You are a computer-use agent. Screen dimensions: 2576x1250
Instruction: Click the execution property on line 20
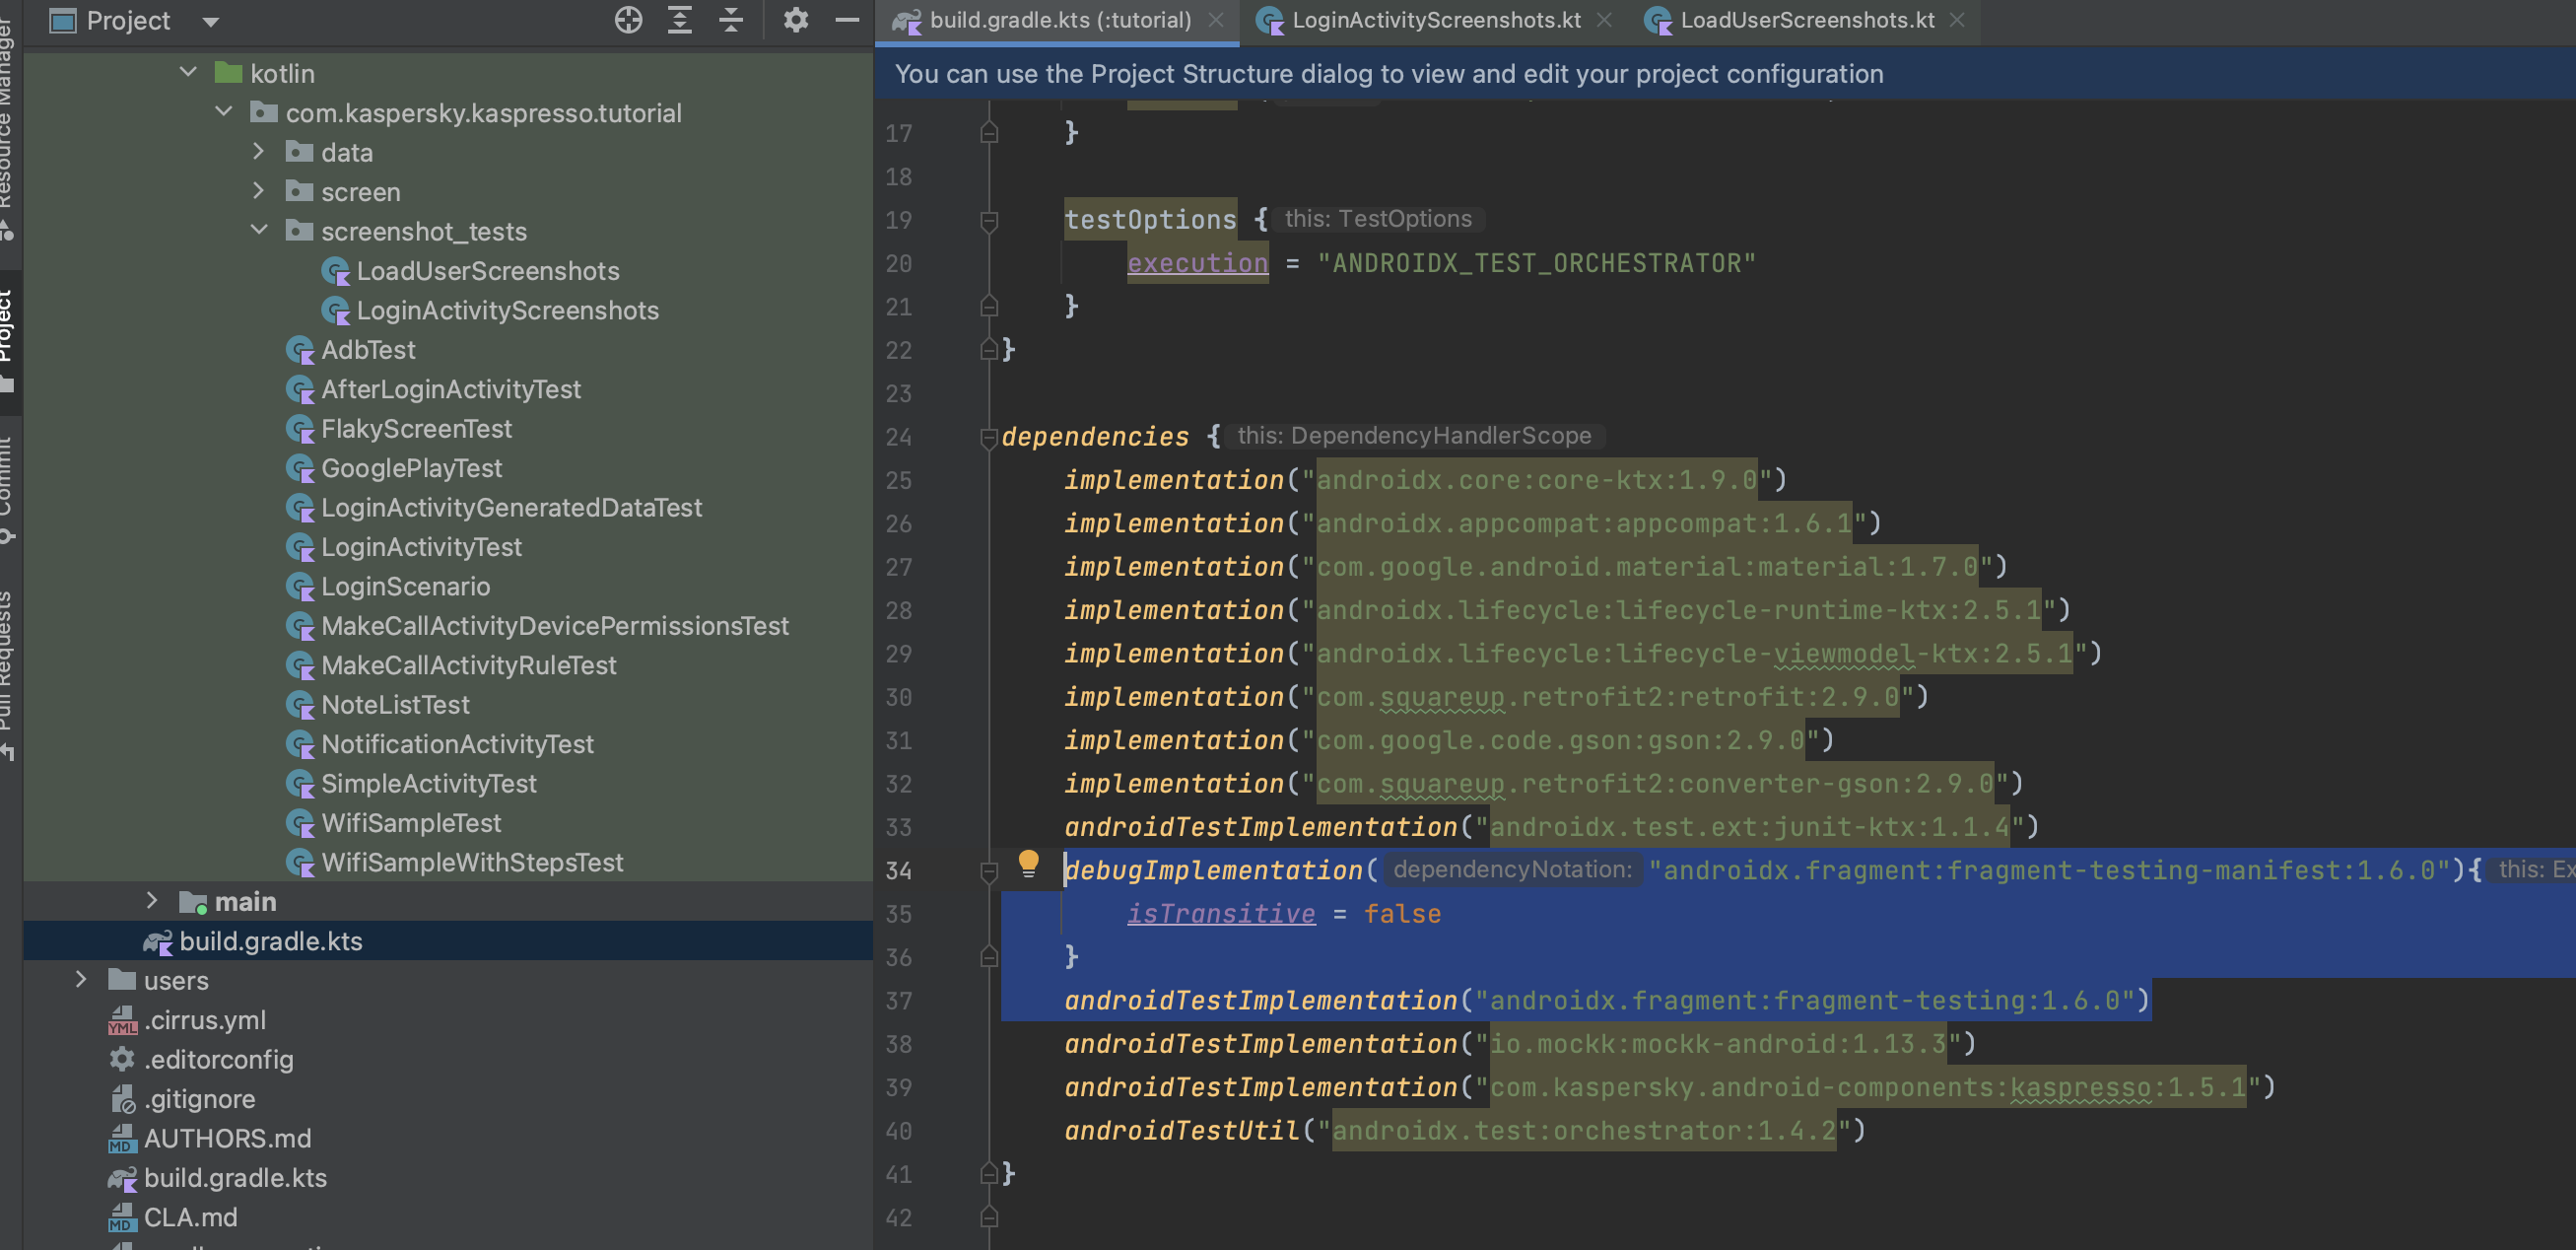coord(1197,263)
